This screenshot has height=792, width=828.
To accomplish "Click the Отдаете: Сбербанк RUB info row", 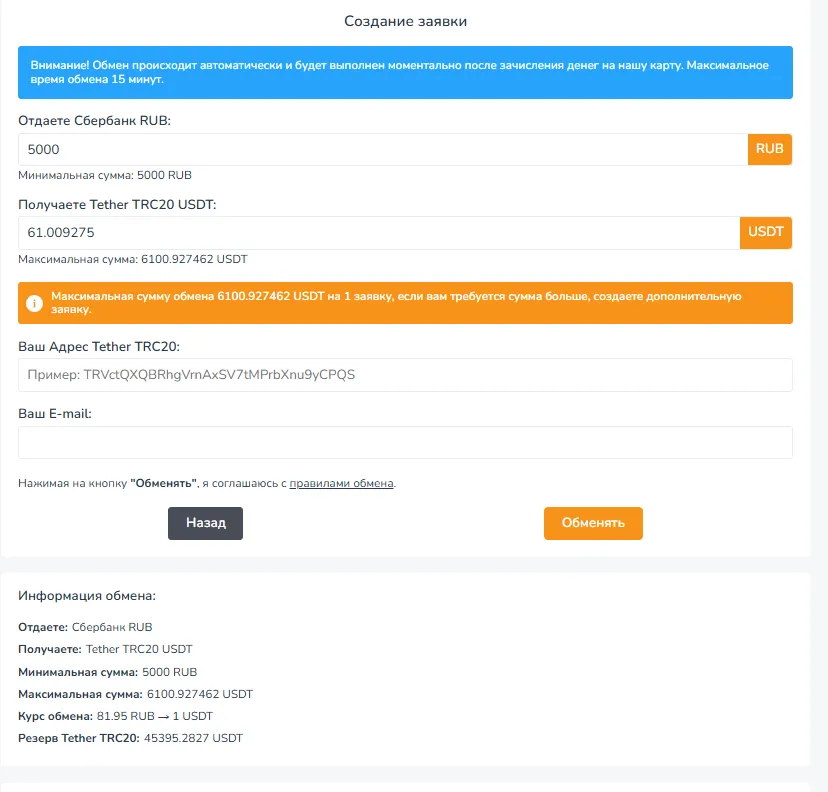I will tap(85, 627).
